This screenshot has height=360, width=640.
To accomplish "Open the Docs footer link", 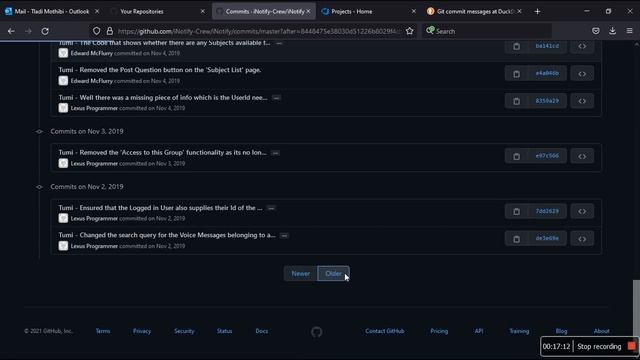I will click(262, 331).
